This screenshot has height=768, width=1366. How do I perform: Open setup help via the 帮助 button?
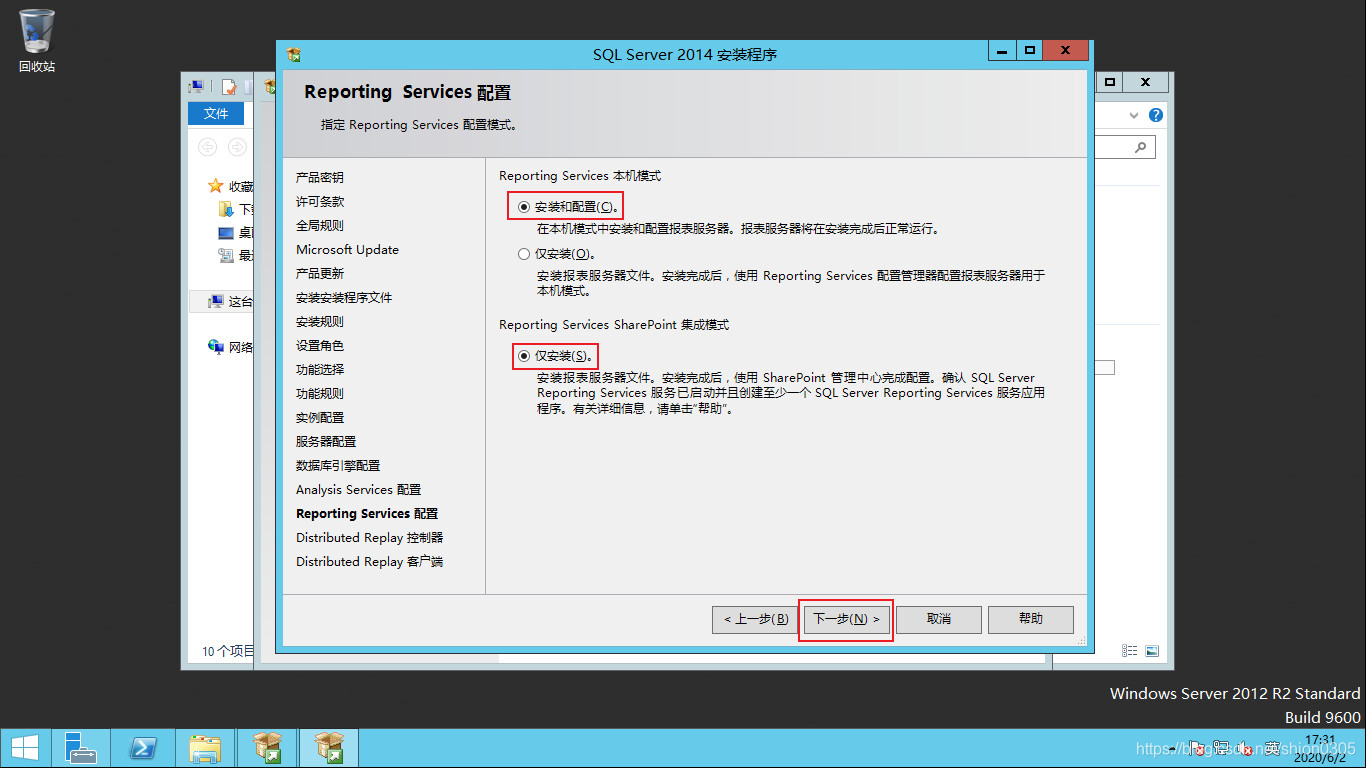point(1031,619)
